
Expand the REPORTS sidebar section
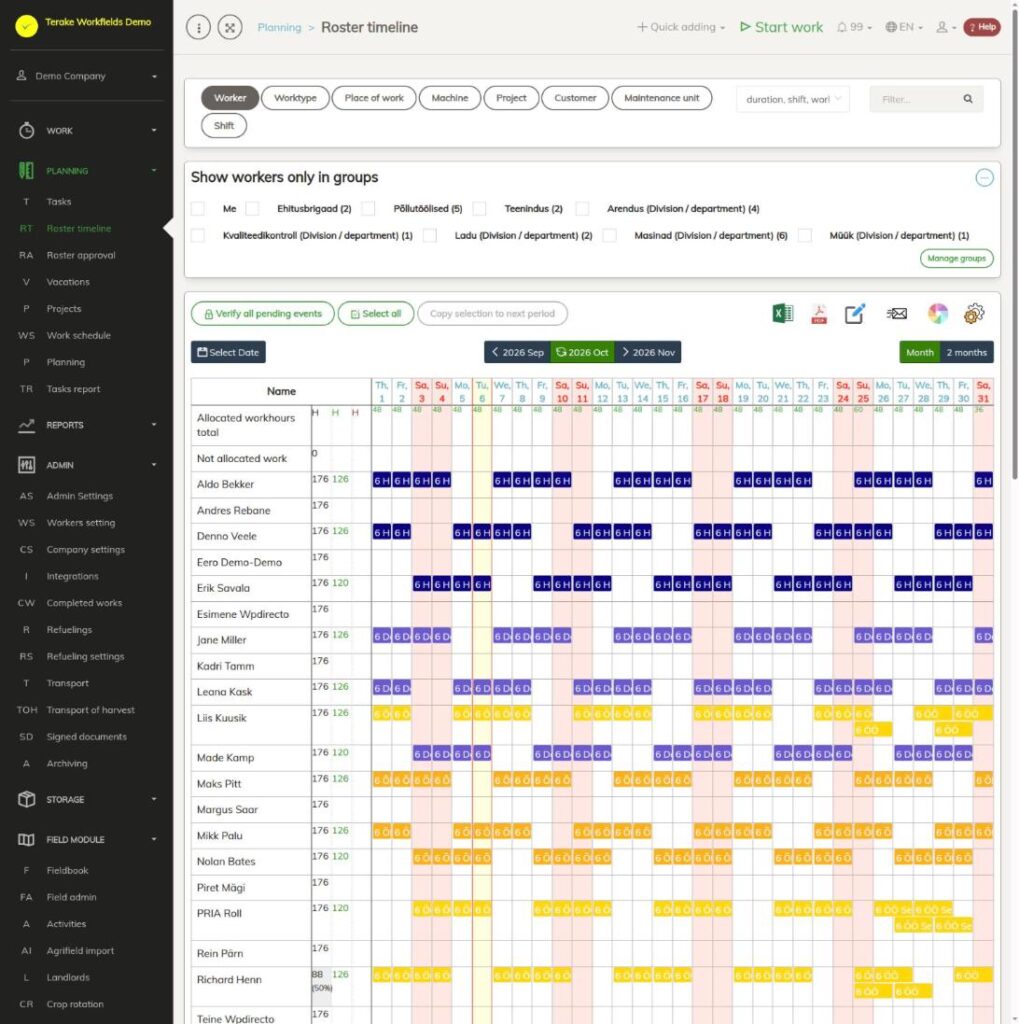(x=87, y=425)
